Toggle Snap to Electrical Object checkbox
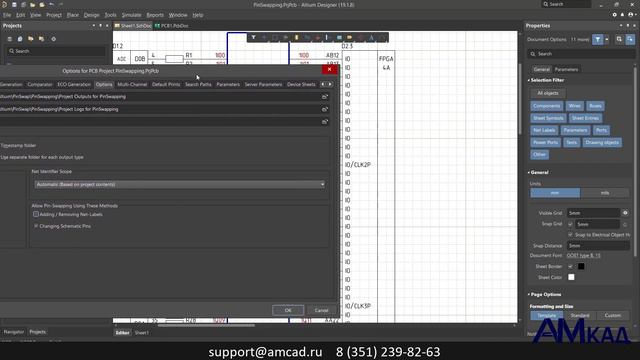This screenshot has height=360, width=640. (x=570, y=235)
